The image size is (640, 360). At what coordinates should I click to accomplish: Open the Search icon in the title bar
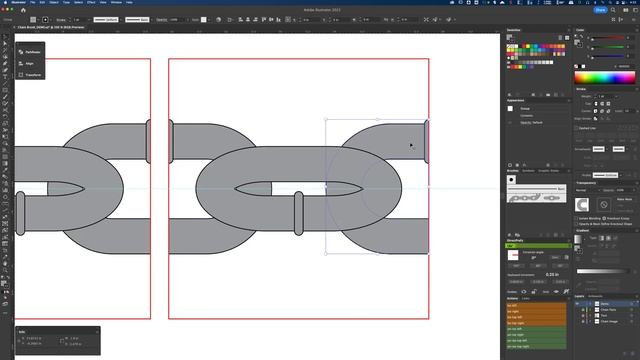pyautogui.click(x=613, y=10)
